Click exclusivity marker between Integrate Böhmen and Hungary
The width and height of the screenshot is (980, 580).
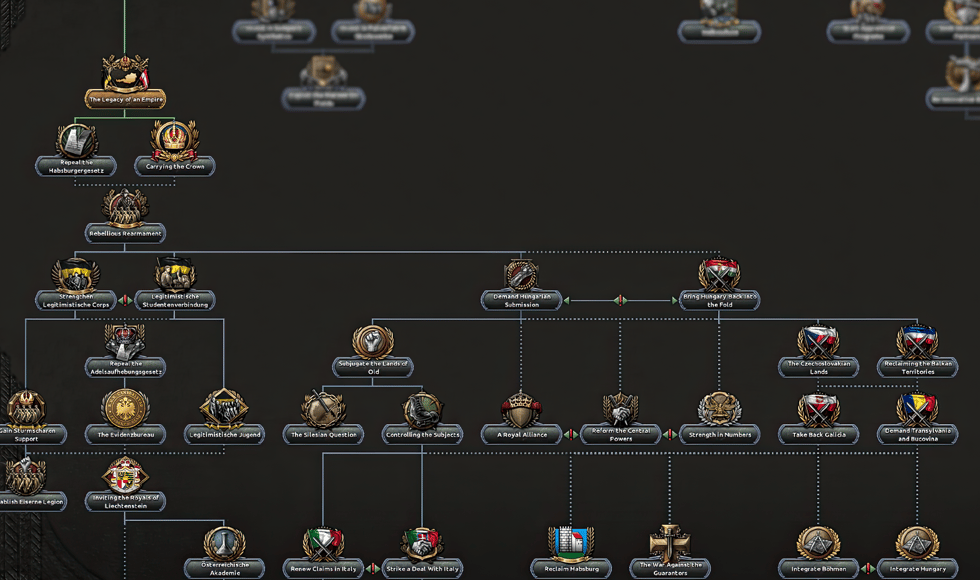[868, 569]
